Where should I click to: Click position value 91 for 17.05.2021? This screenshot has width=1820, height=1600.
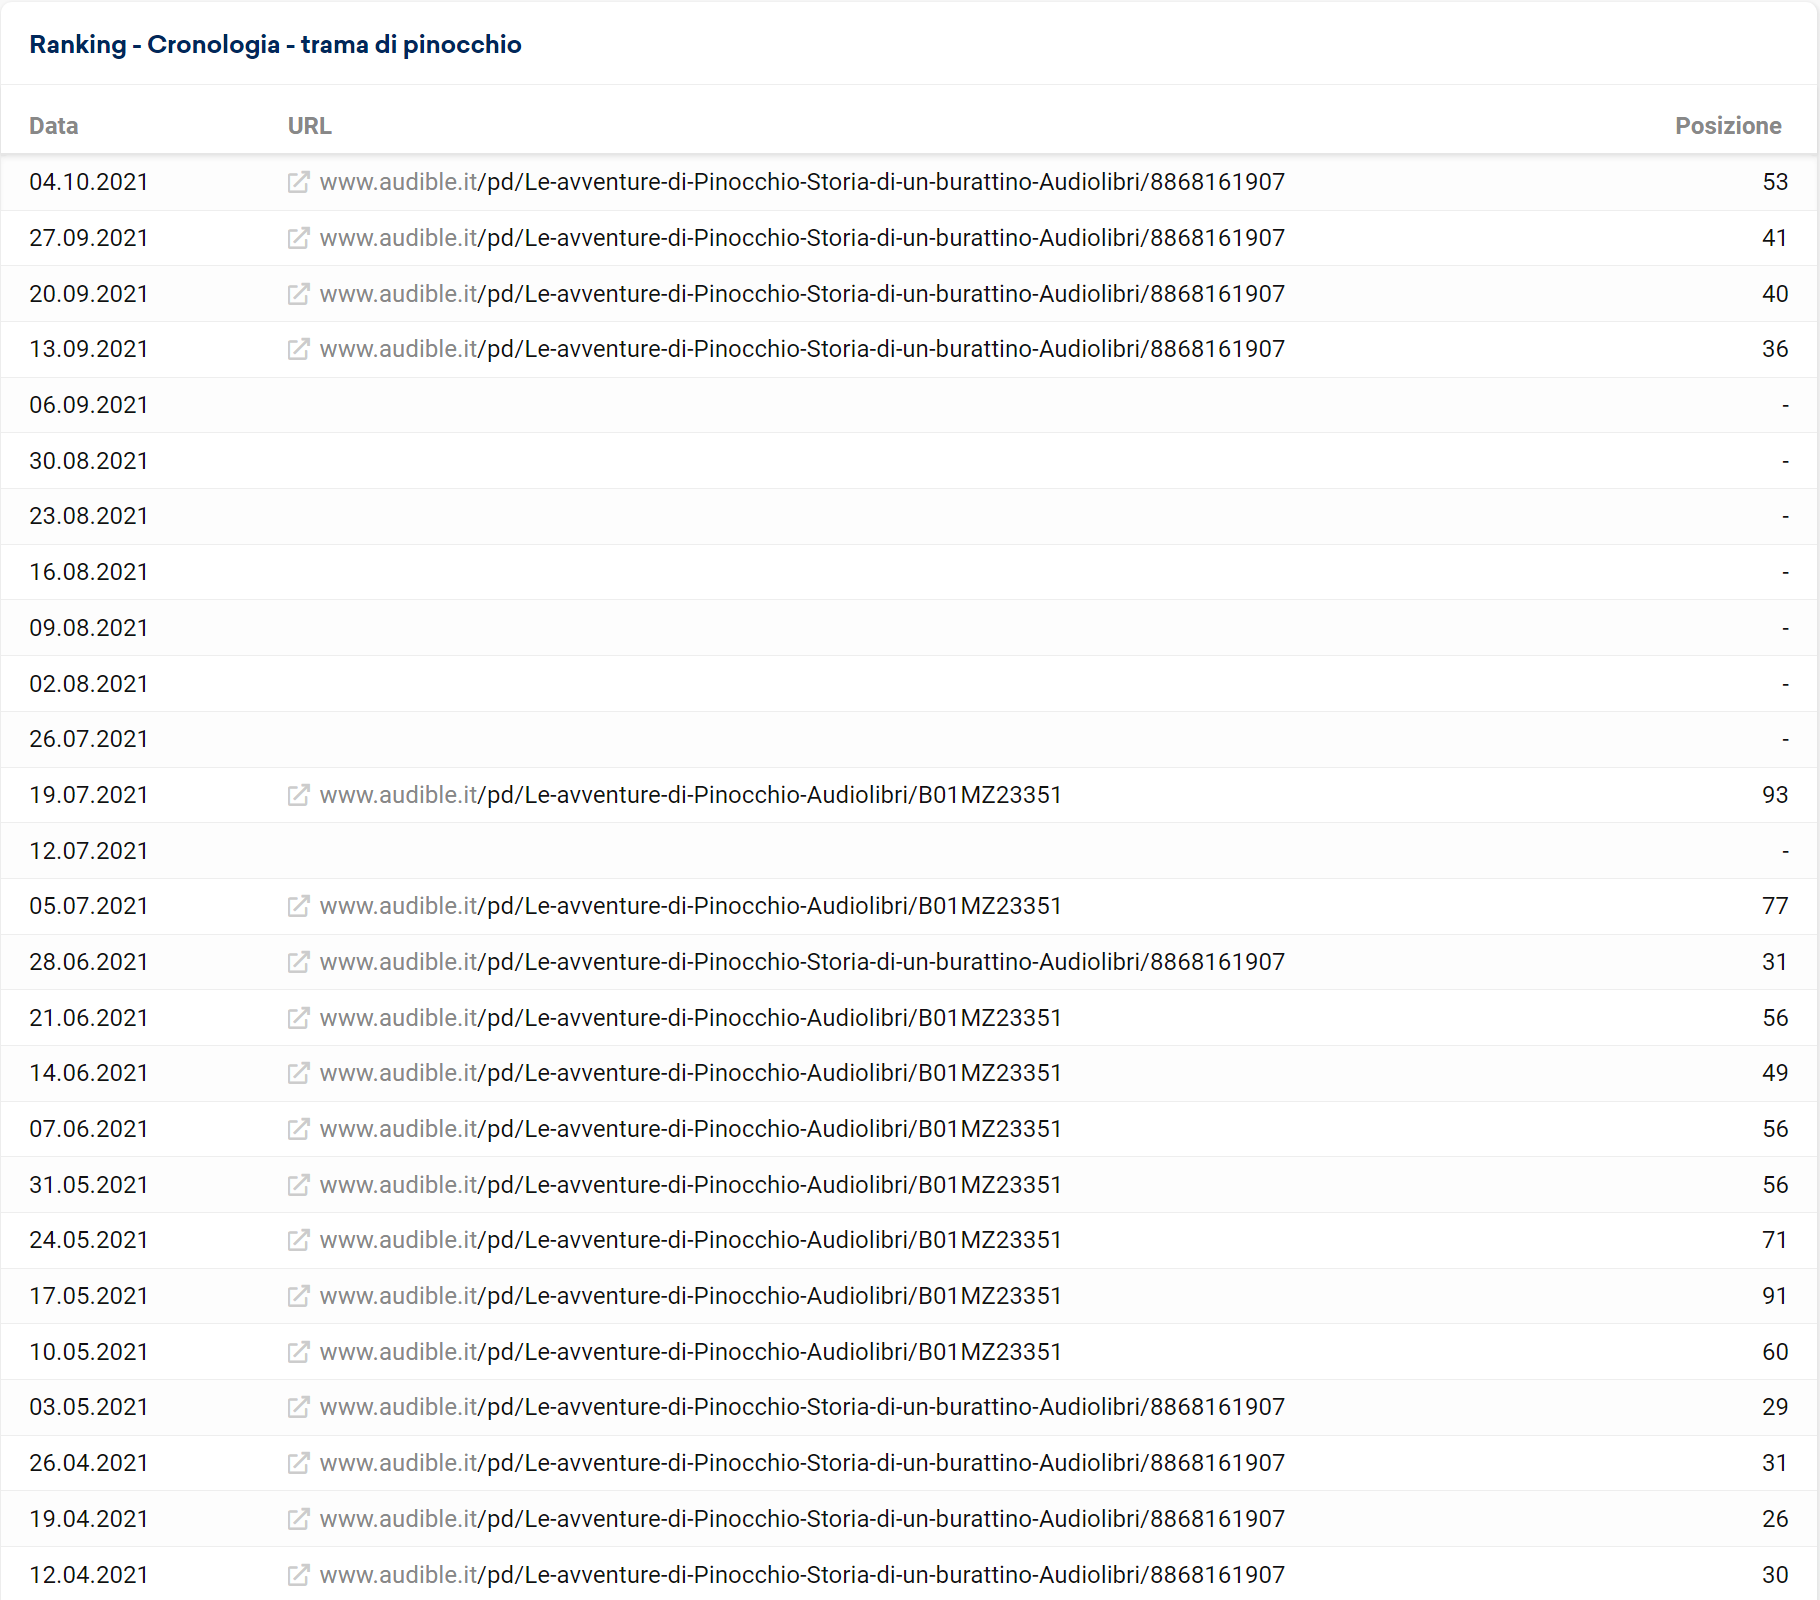[1775, 1296]
